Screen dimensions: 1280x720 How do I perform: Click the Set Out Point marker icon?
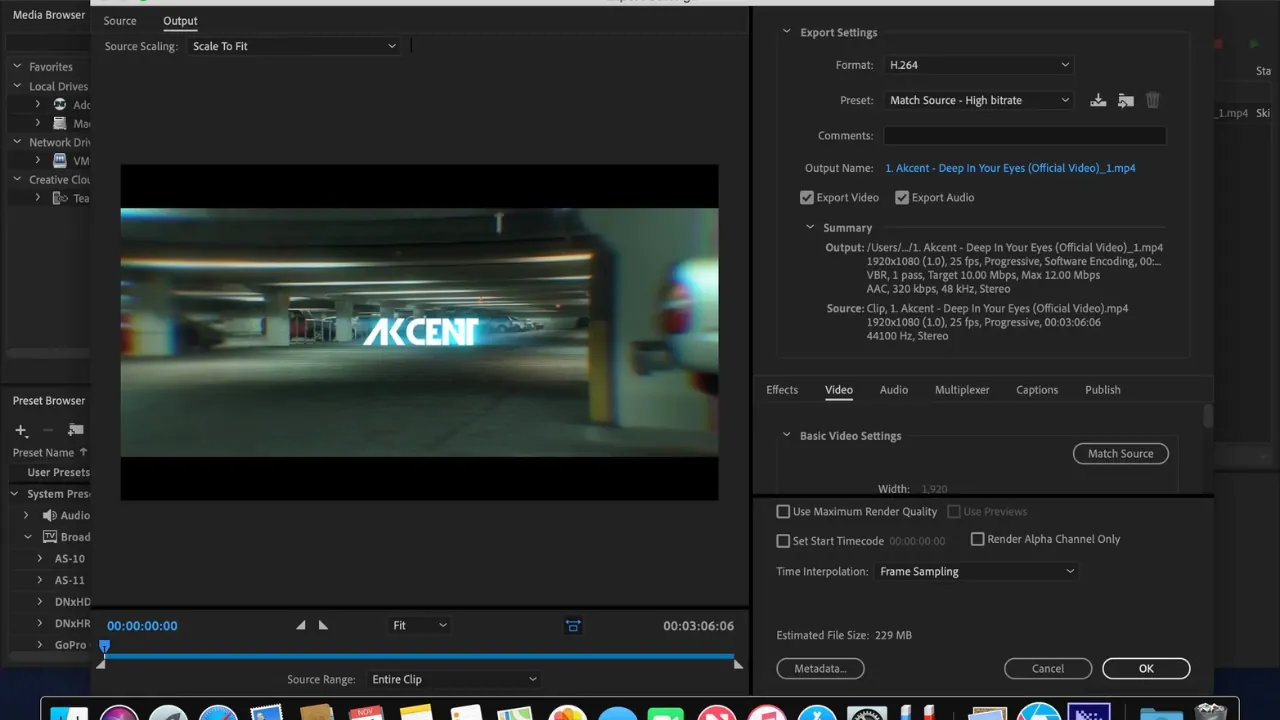pyautogui.click(x=323, y=625)
